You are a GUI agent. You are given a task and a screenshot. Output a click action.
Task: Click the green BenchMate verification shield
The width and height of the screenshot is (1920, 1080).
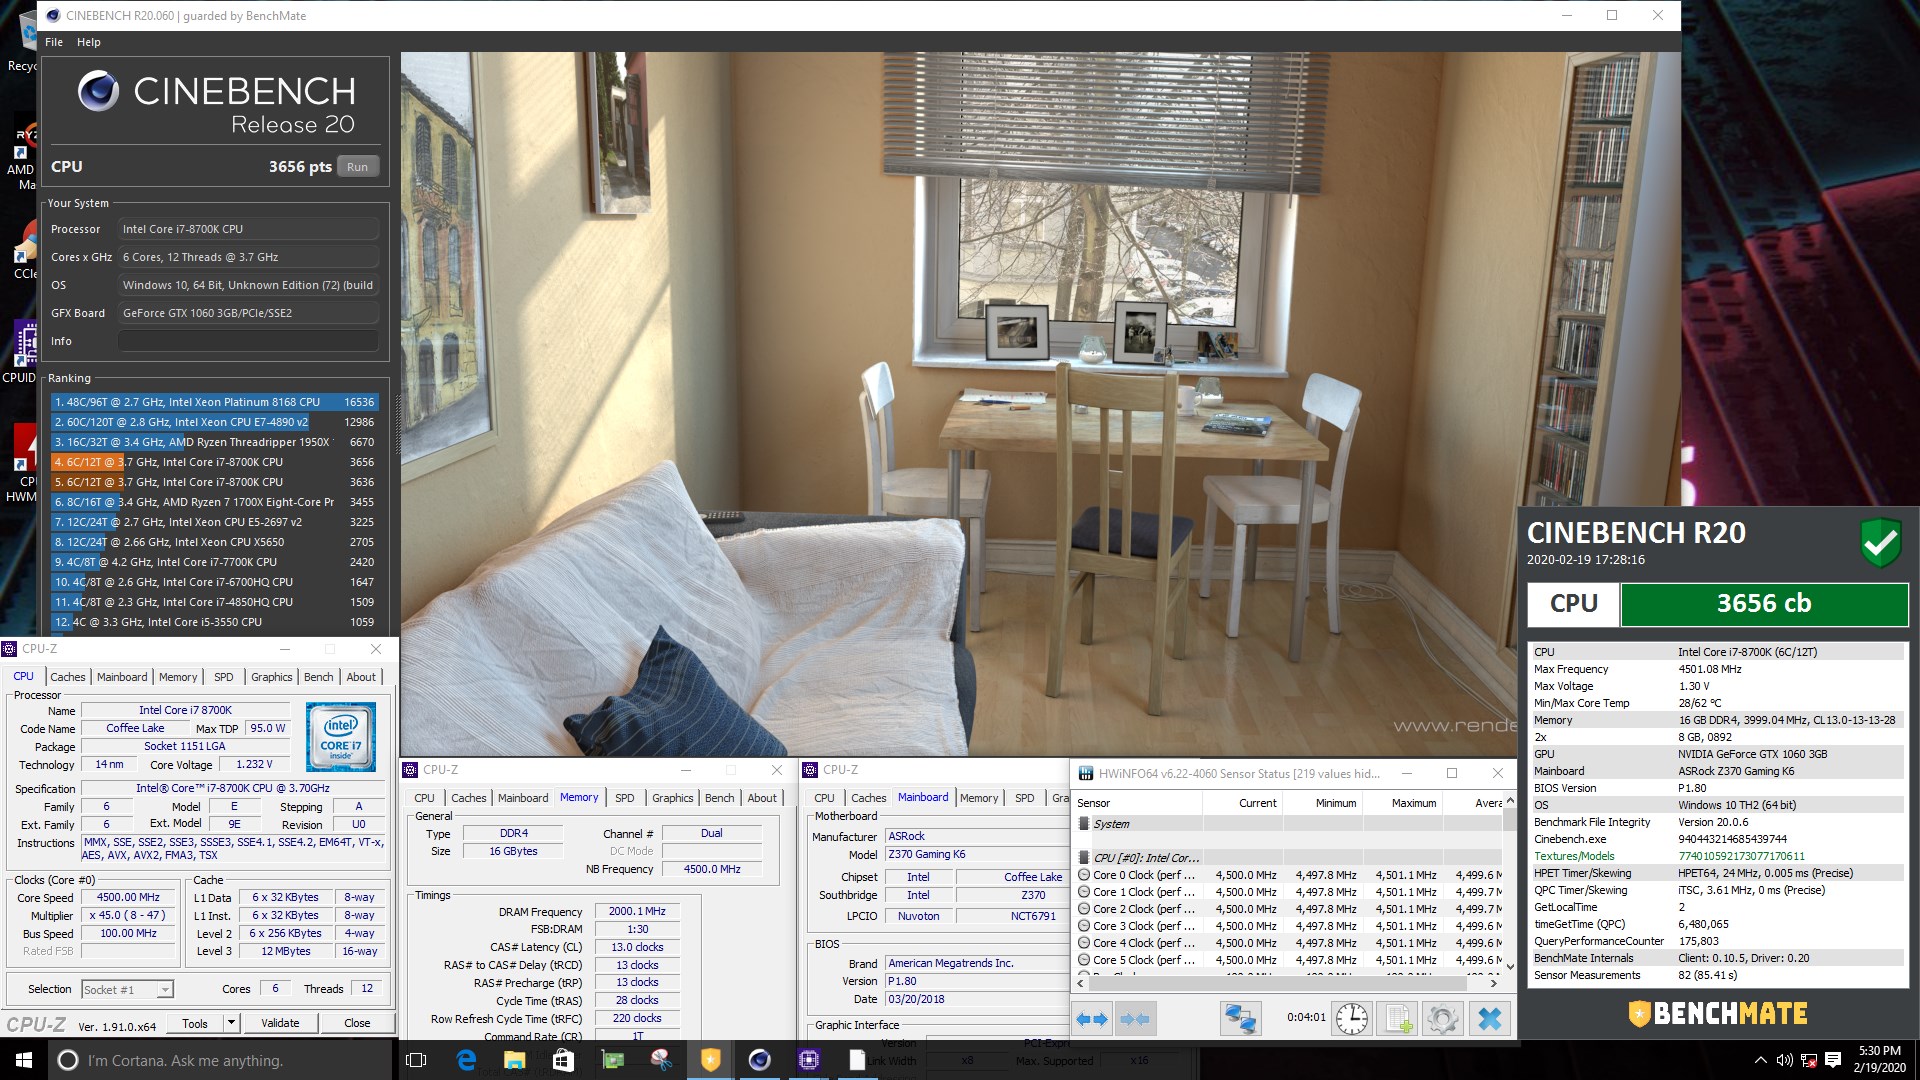tap(1880, 543)
